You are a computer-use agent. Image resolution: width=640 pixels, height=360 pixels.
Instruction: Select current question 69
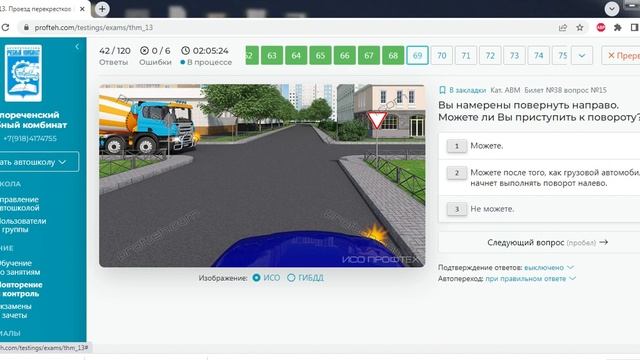tap(418, 56)
